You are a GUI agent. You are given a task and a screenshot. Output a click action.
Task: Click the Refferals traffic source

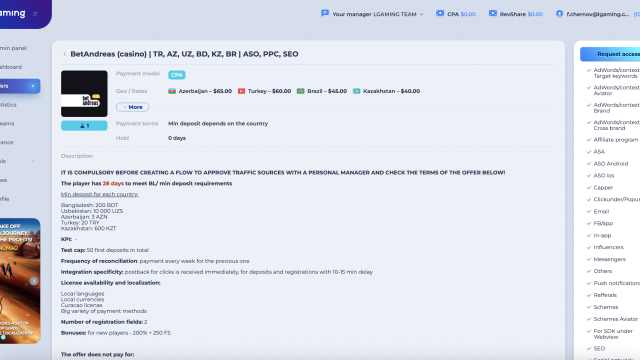pyautogui.click(x=605, y=295)
